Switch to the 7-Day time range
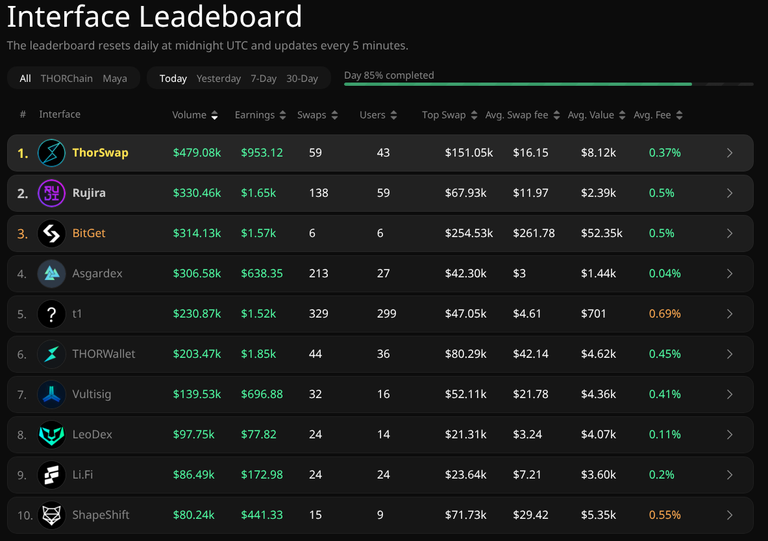The width and height of the screenshot is (768, 541). click(264, 78)
